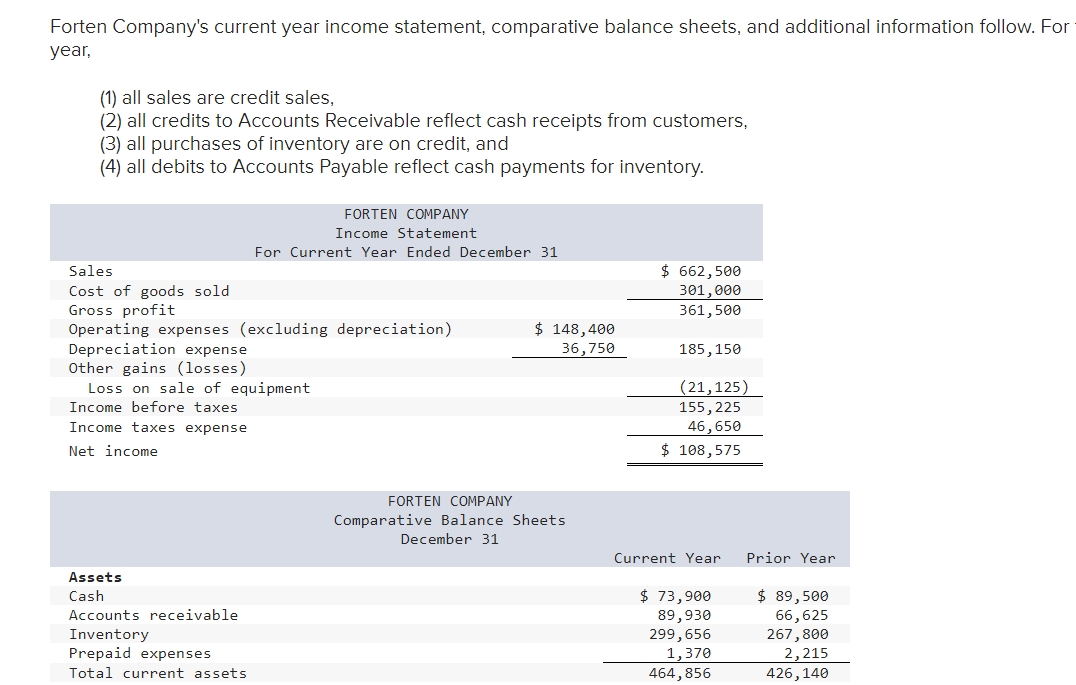
Task: Click the Sales amount $ 662,500
Action: click(x=701, y=271)
